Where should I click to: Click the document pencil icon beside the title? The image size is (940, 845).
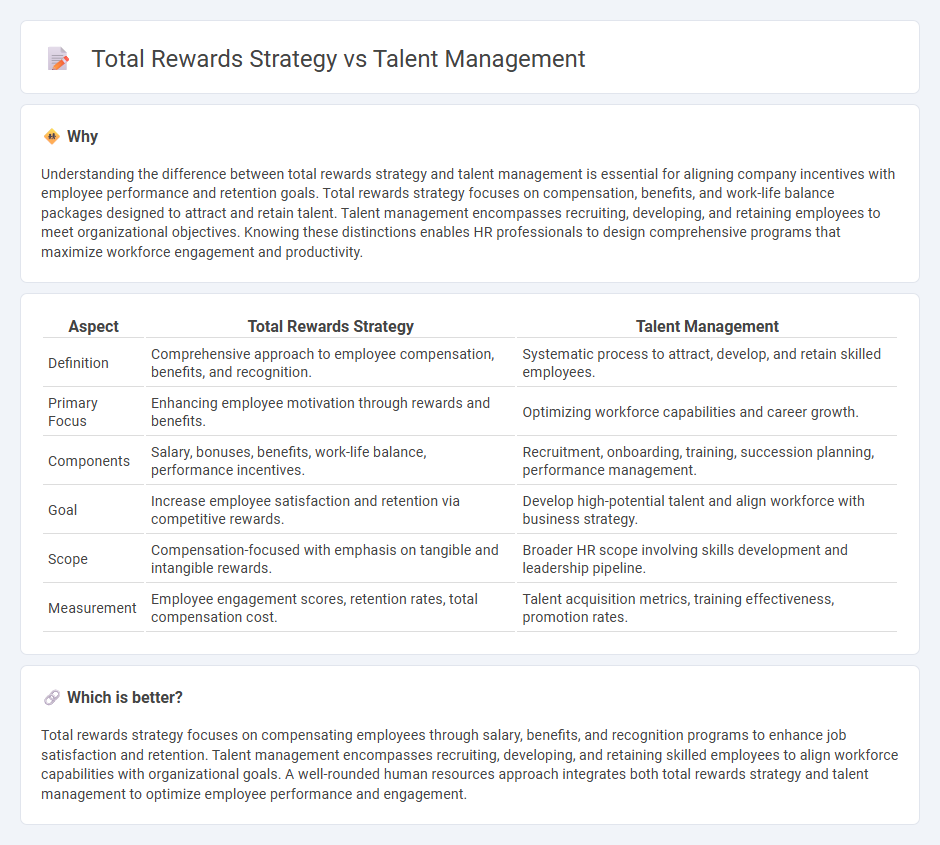pyautogui.click(x=58, y=59)
